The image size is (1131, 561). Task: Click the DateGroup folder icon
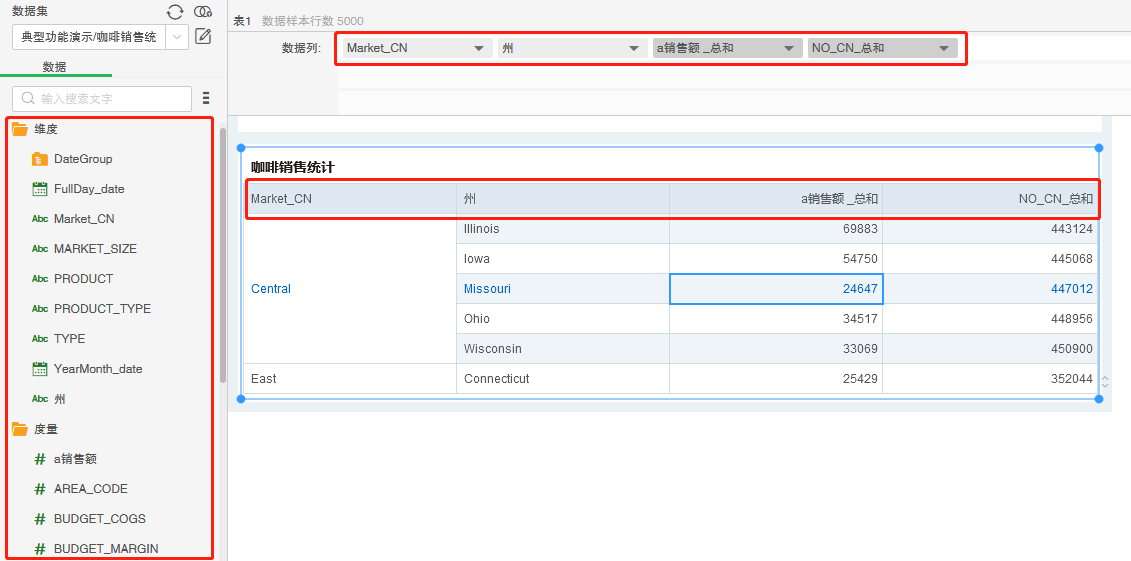(x=40, y=159)
